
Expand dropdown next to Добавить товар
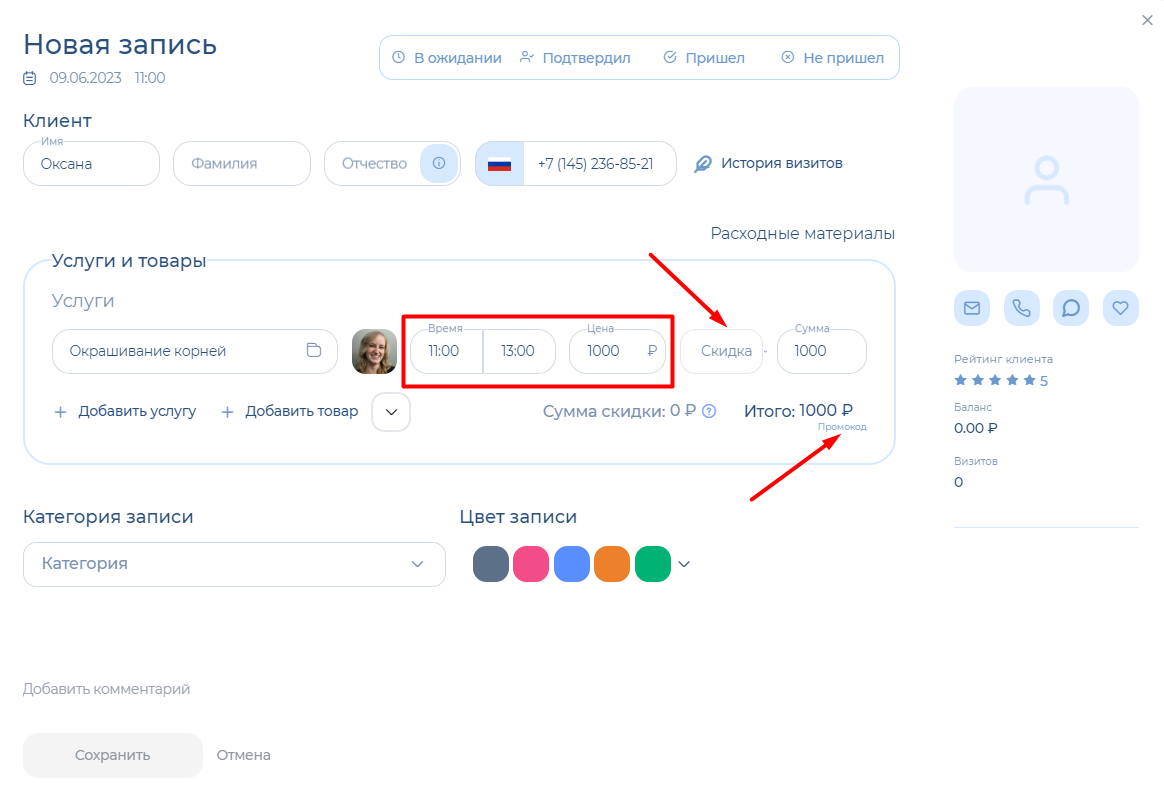391,412
